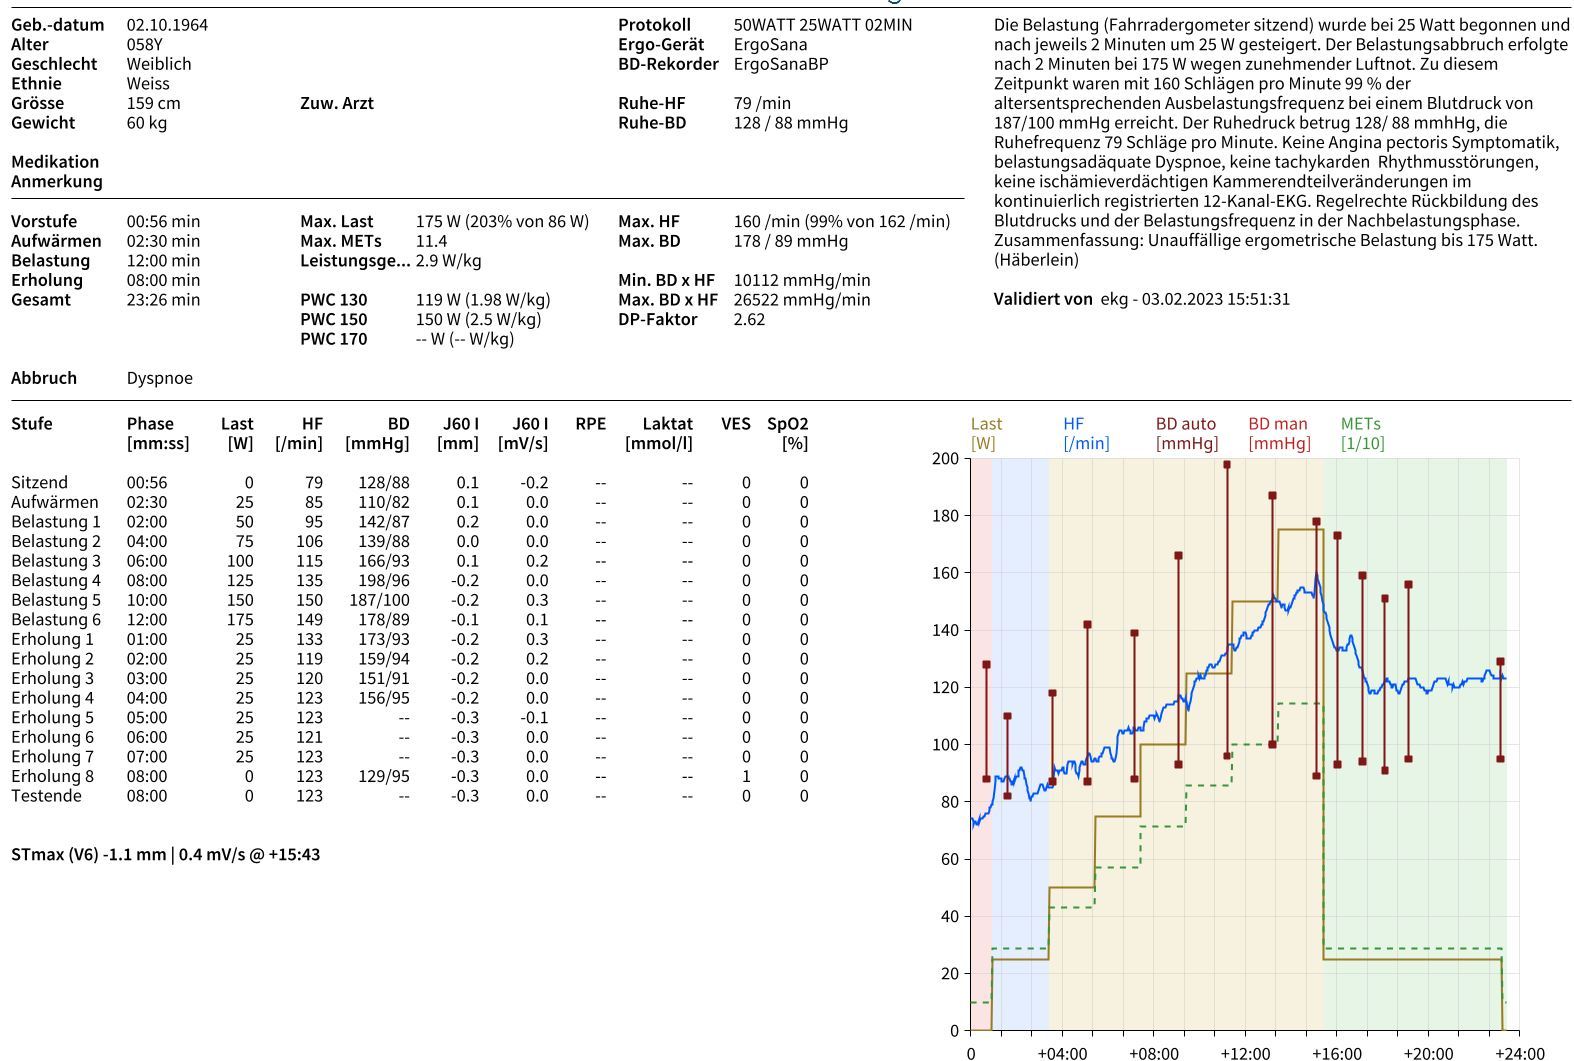Click the 'STmax (V6)' summary line
The height and width of the screenshot is (1061, 1574).
[x=165, y=855]
